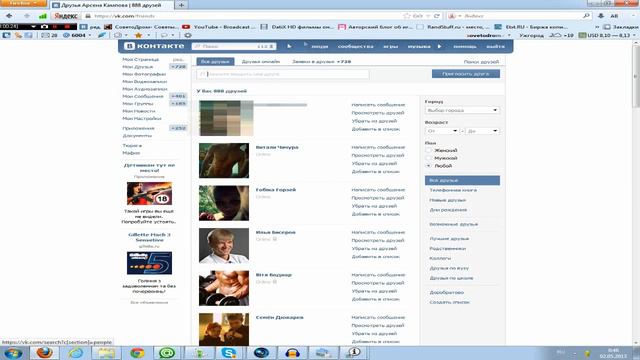Screen dimensions: 640x360
Task: Click the ВКонтакте logo
Action: tap(154, 46)
